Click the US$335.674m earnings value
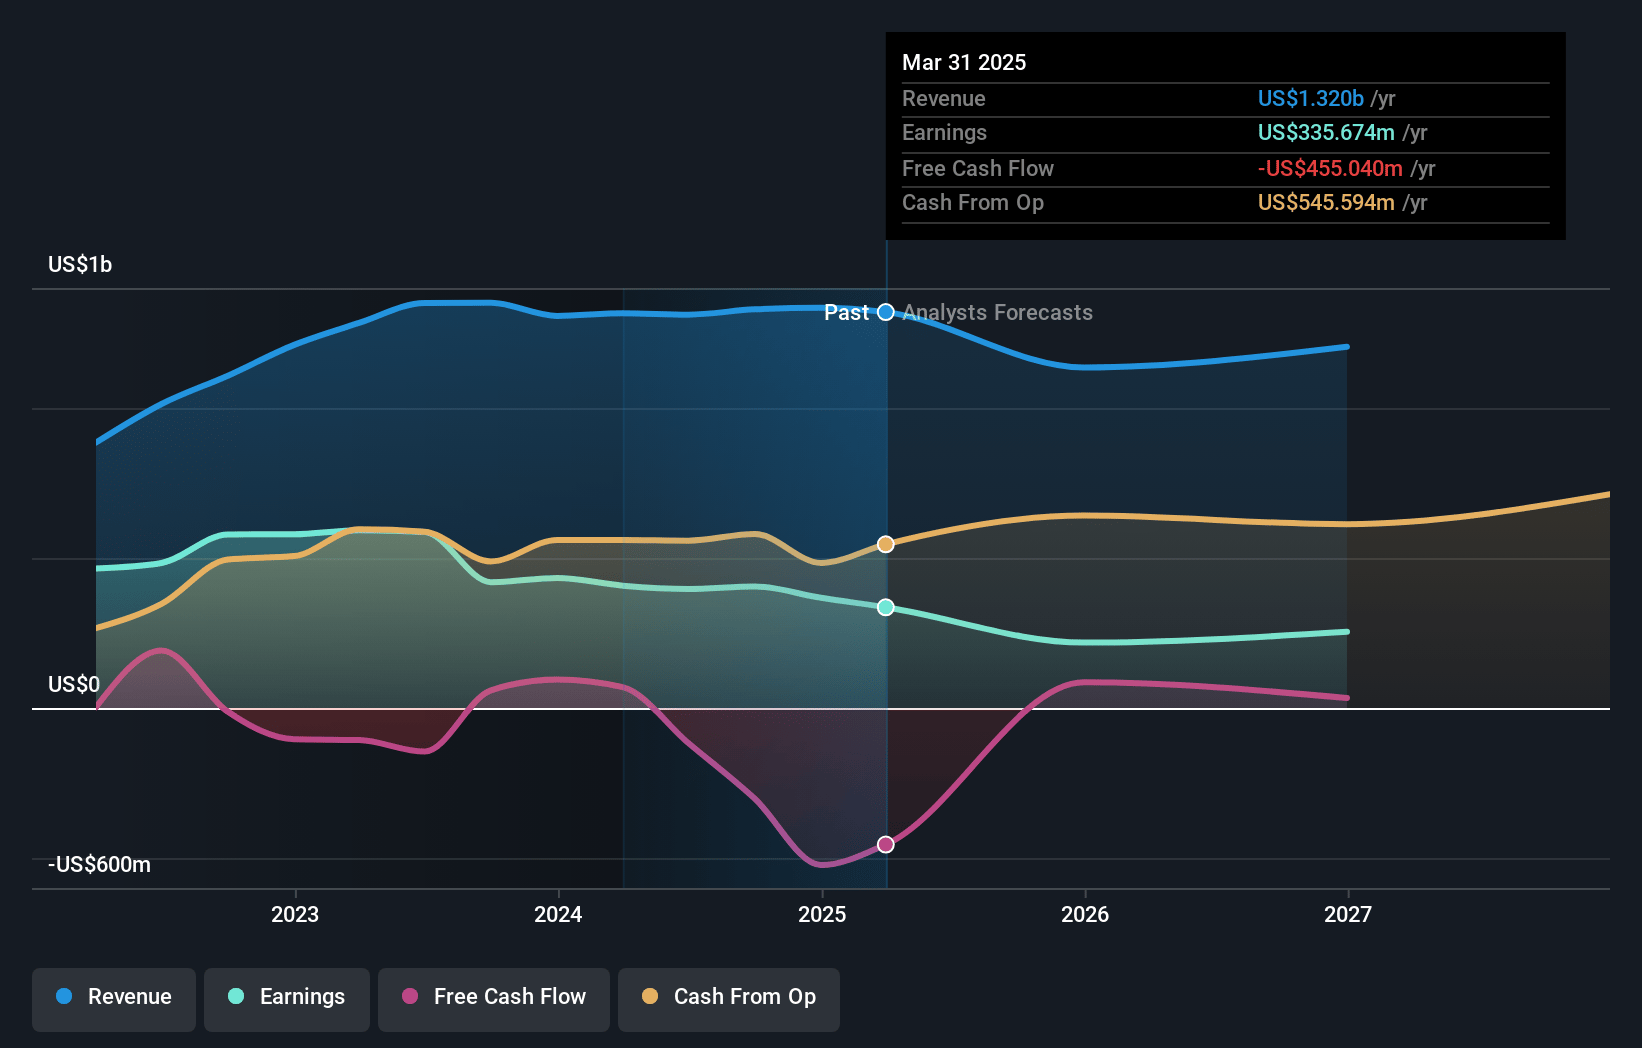 (1326, 132)
